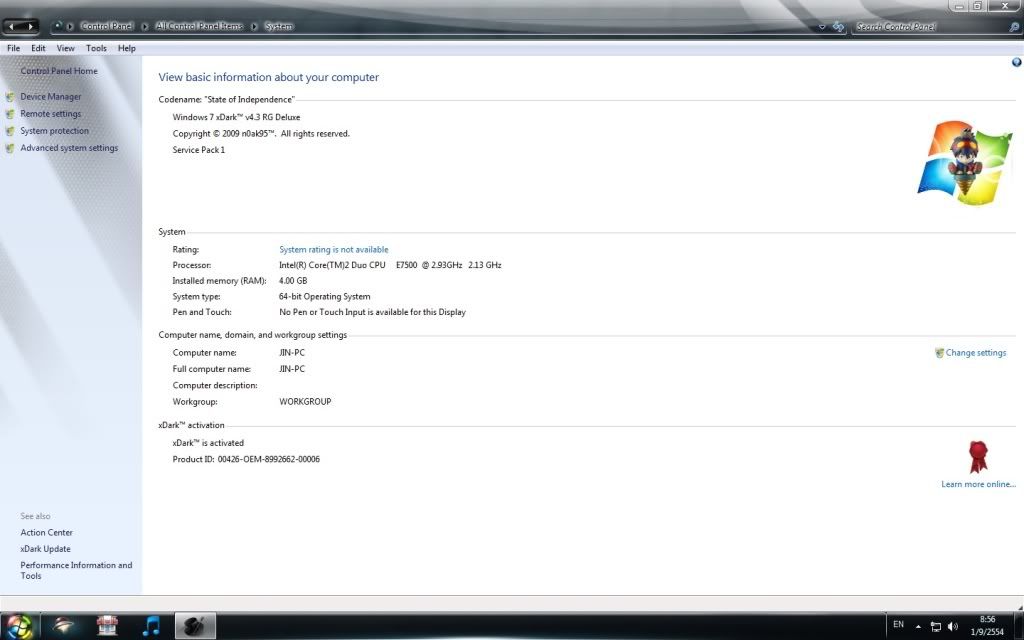Click the red genuine ribbon seal icon
The height and width of the screenshot is (640, 1024).
point(978,456)
